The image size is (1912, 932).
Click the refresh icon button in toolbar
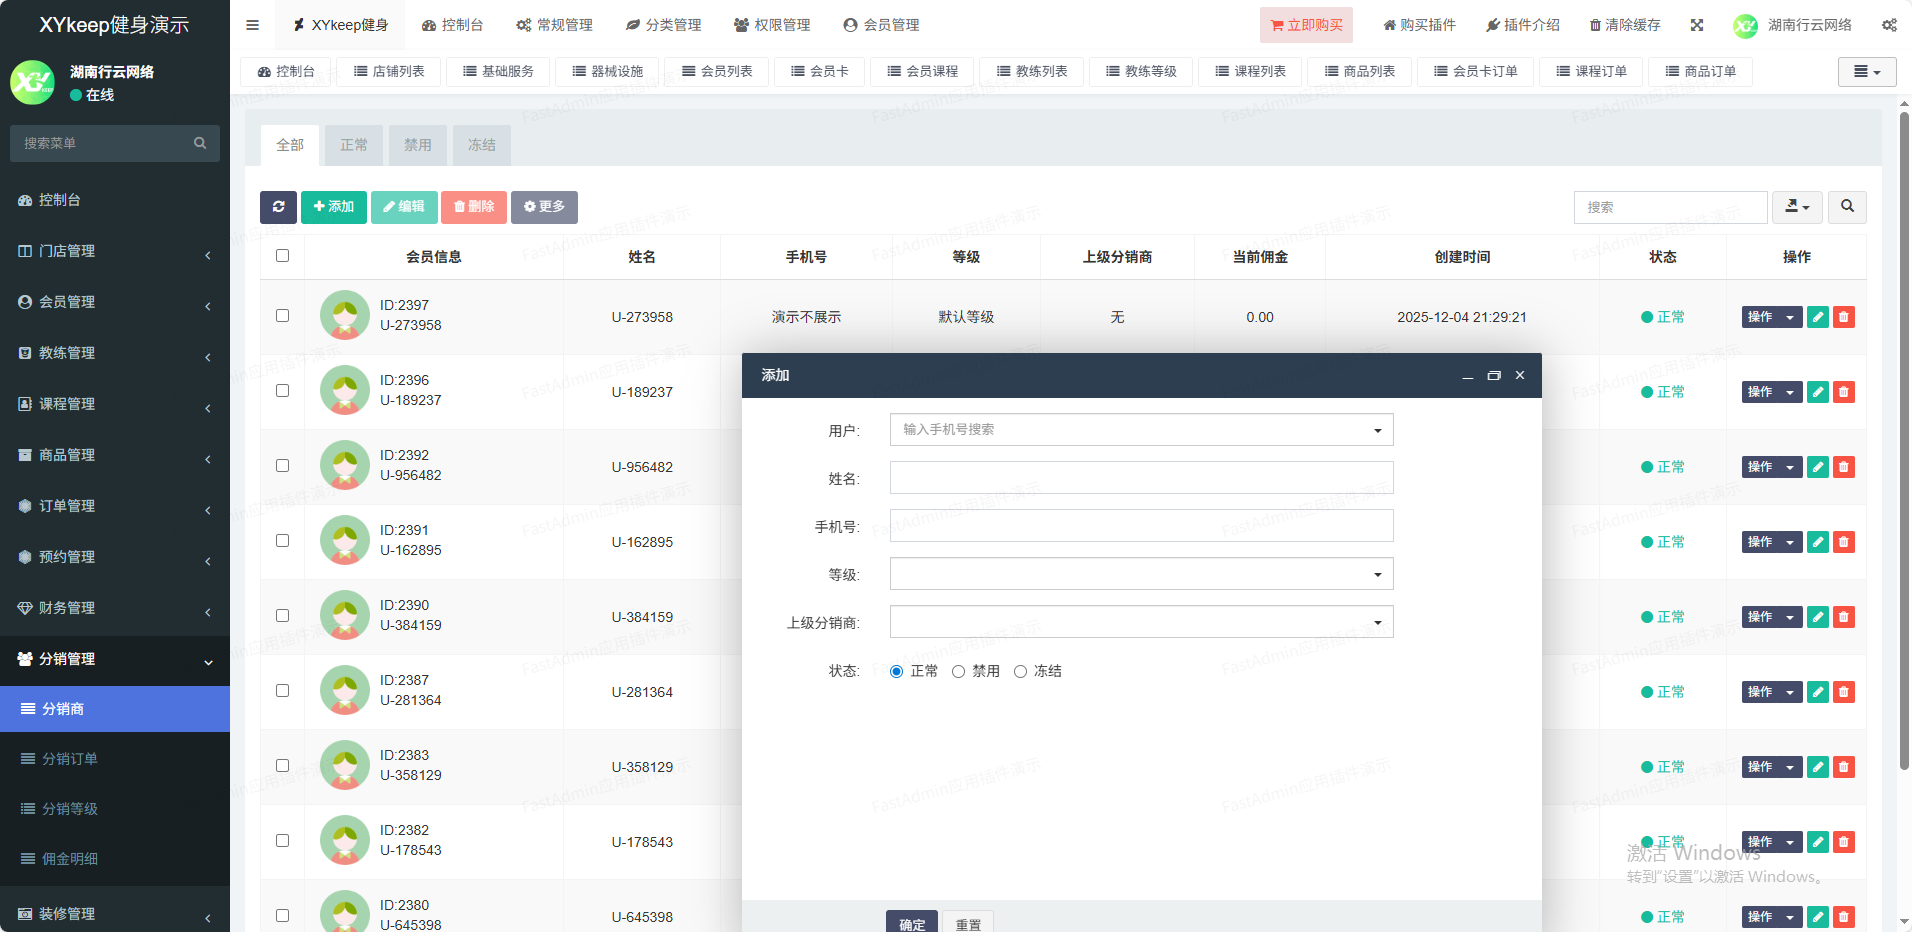point(278,207)
